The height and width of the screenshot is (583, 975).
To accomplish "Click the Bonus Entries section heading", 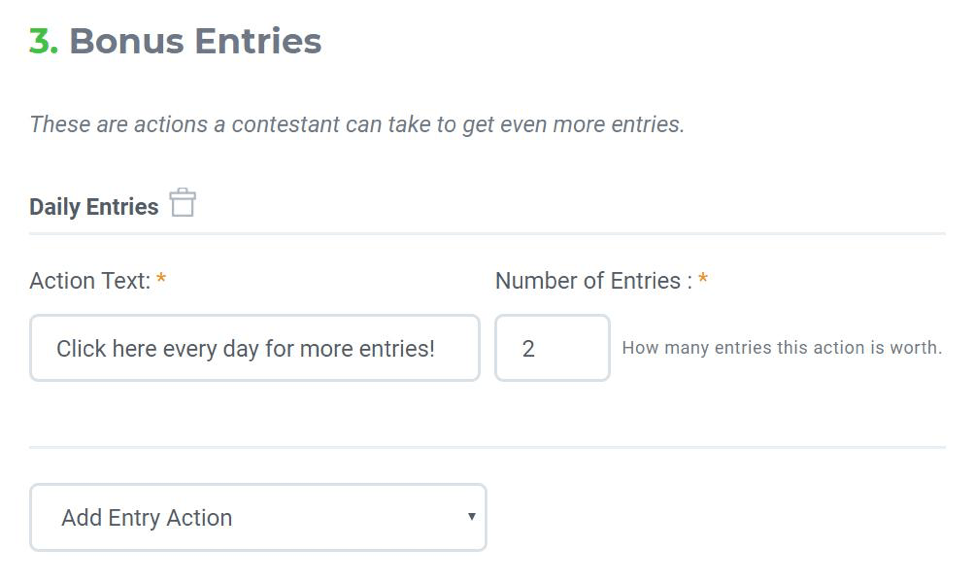I will tap(195, 41).
